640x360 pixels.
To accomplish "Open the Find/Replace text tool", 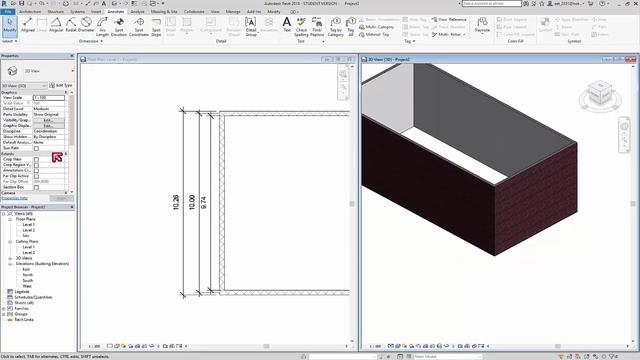I will coord(317,27).
